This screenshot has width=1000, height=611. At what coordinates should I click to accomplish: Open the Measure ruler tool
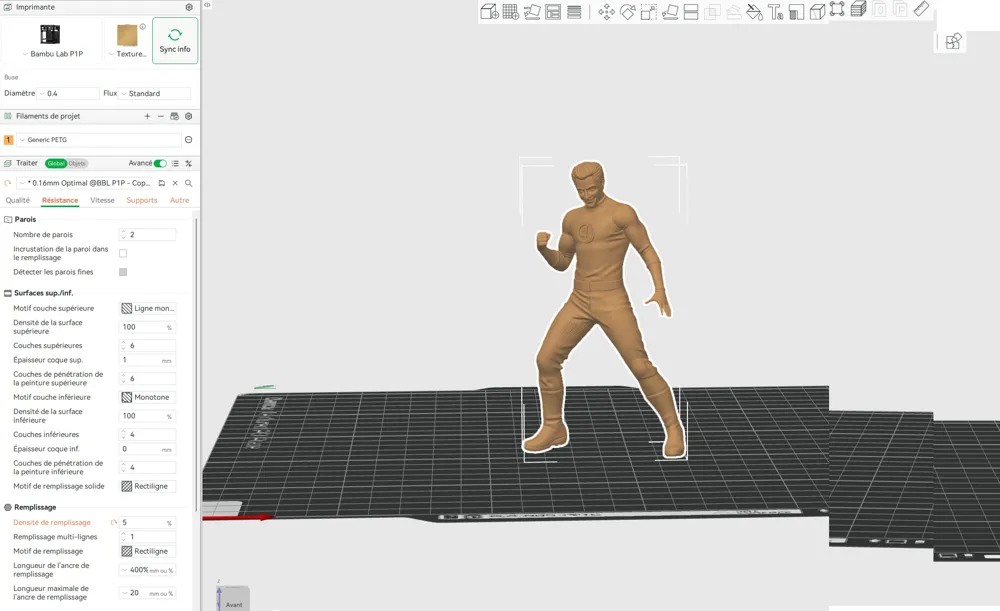(x=922, y=9)
